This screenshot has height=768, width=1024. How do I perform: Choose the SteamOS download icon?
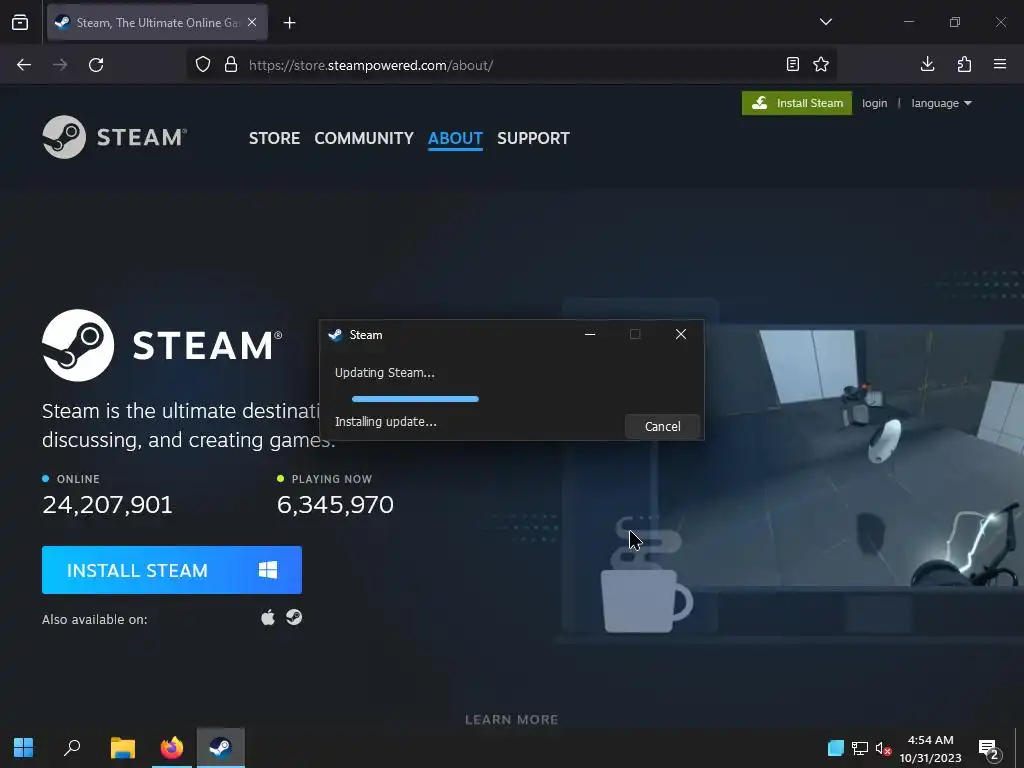click(x=294, y=617)
